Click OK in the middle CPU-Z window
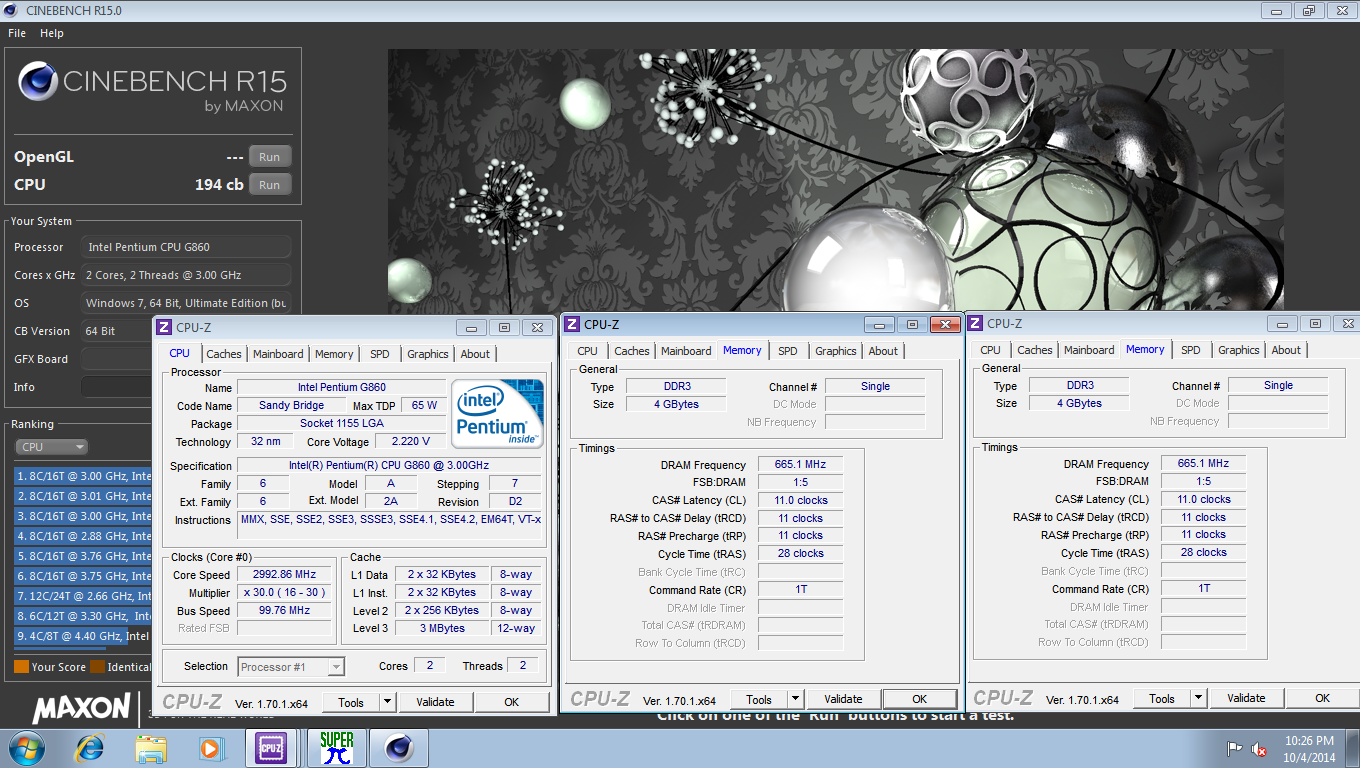Viewport: 1360px width, 768px height. coord(919,699)
